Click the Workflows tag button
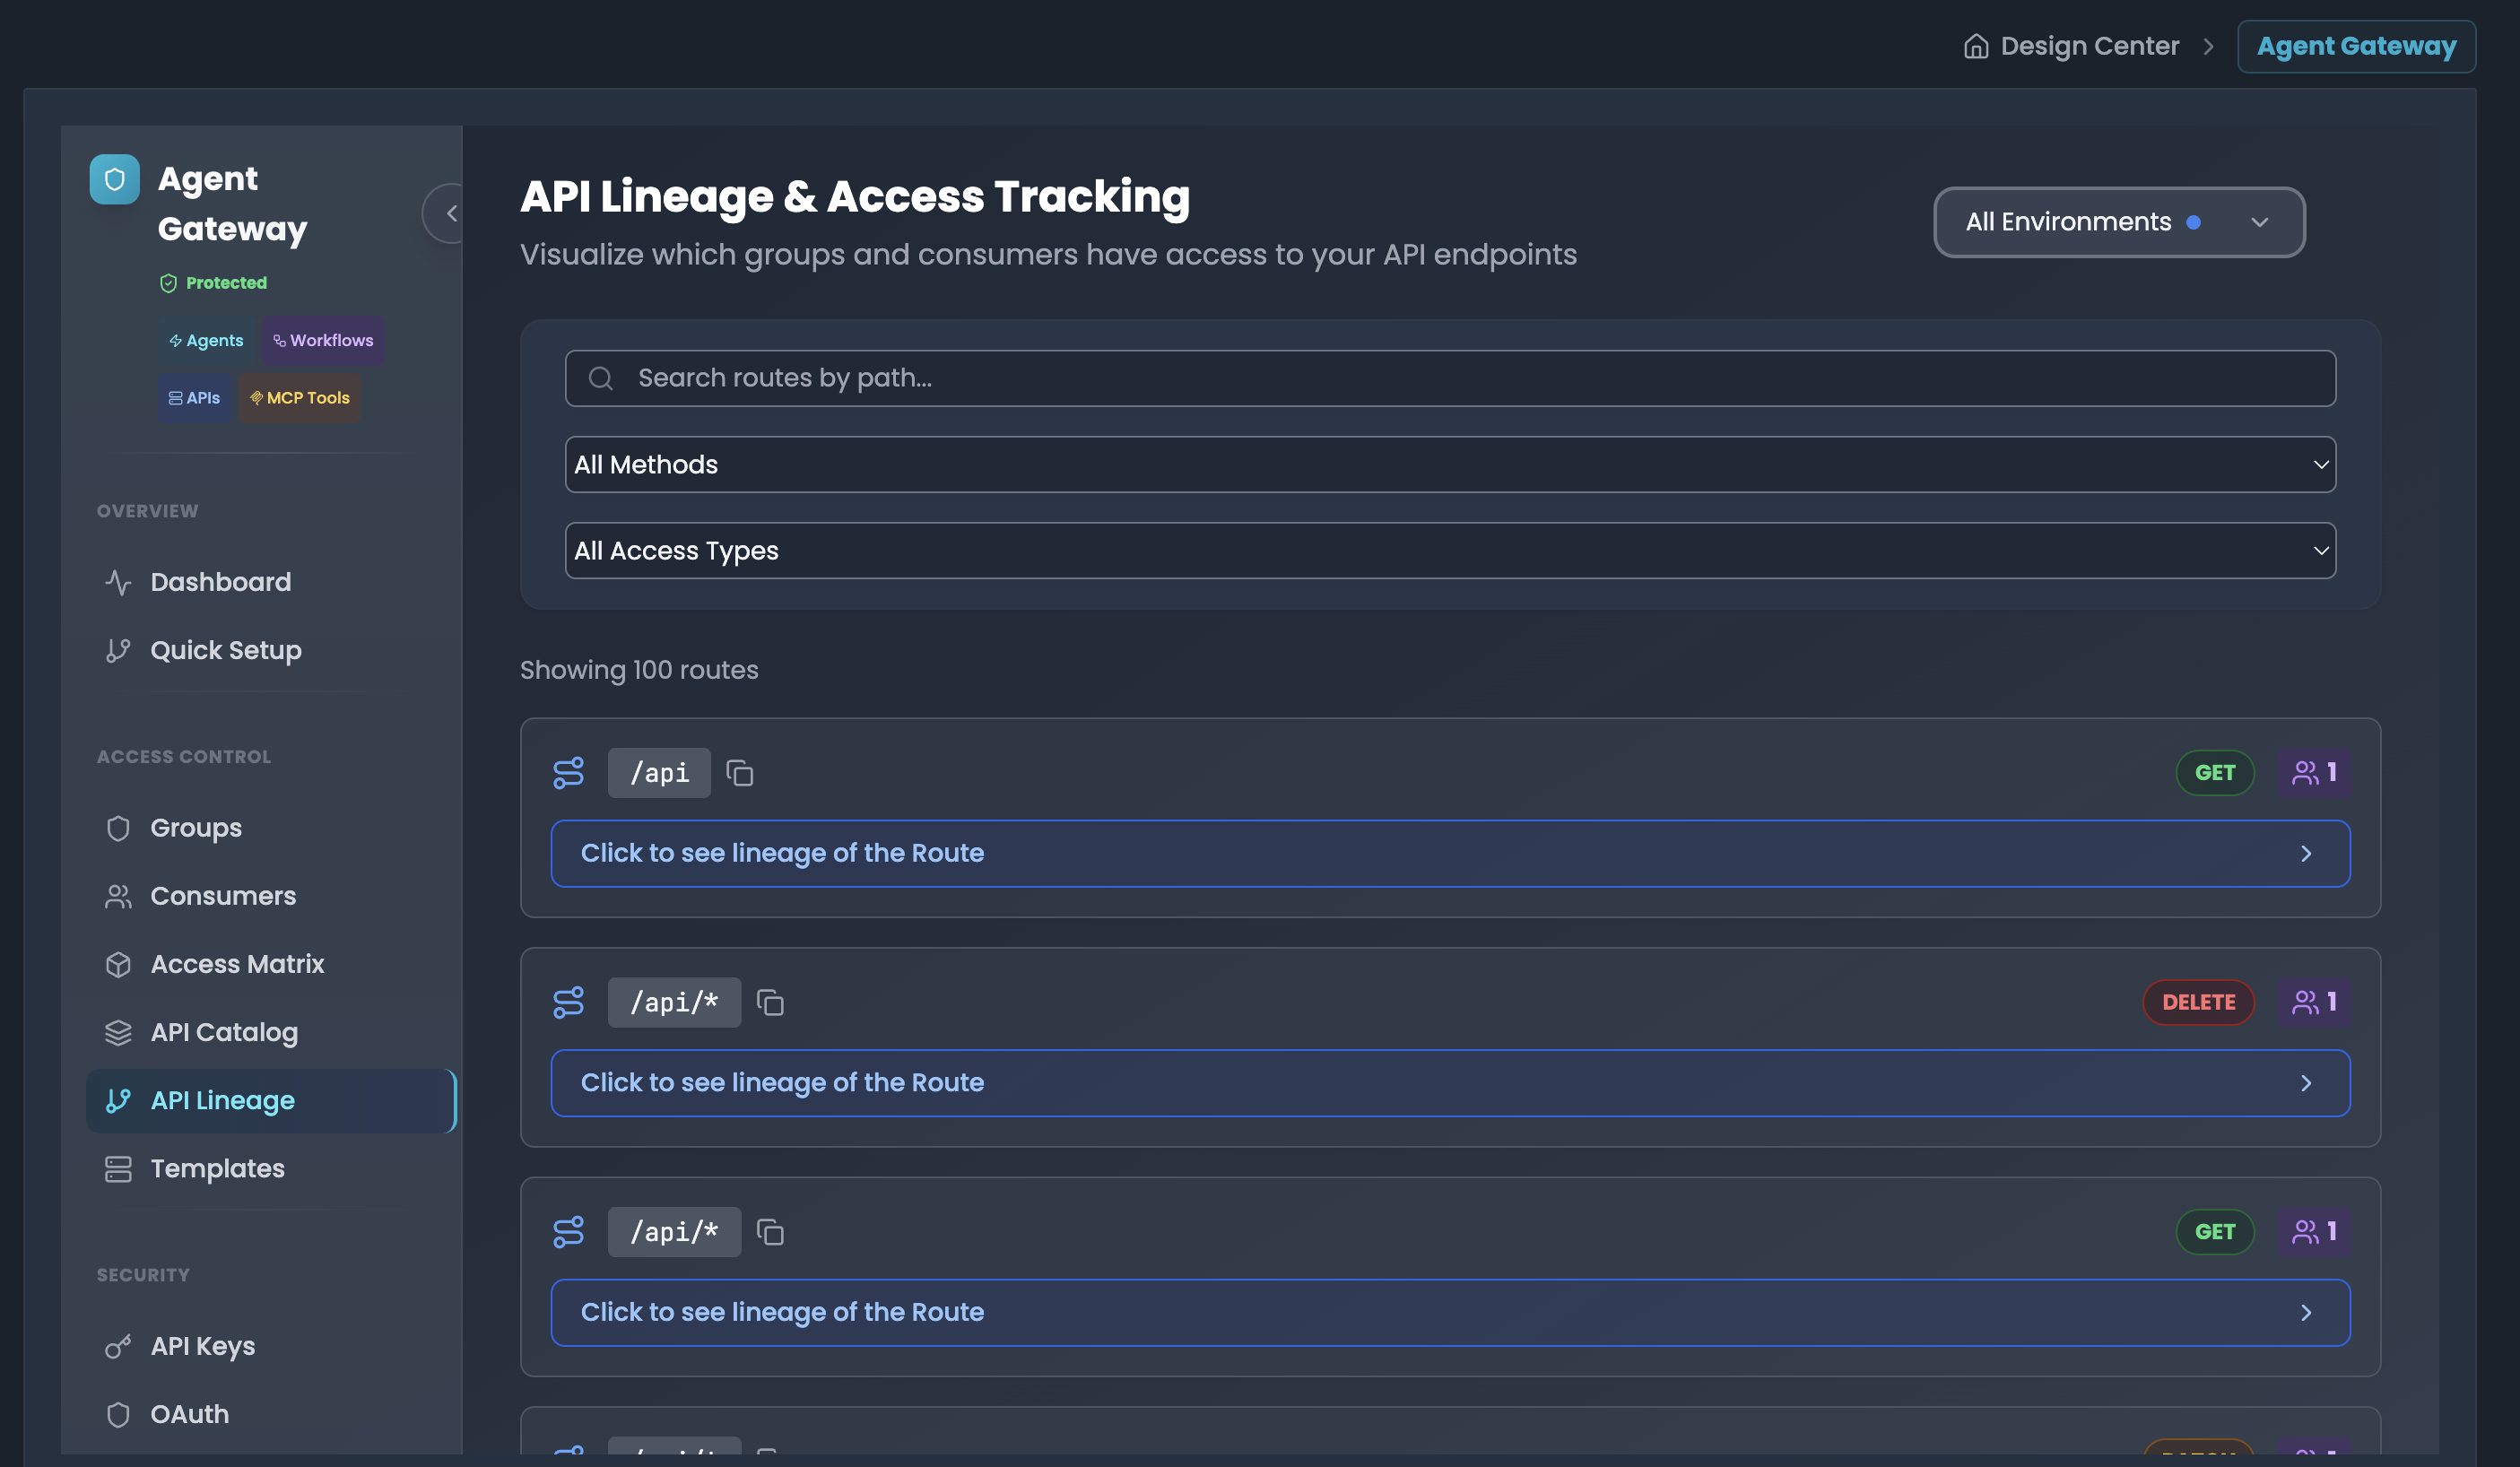This screenshot has height=1467, width=2520. [x=323, y=340]
